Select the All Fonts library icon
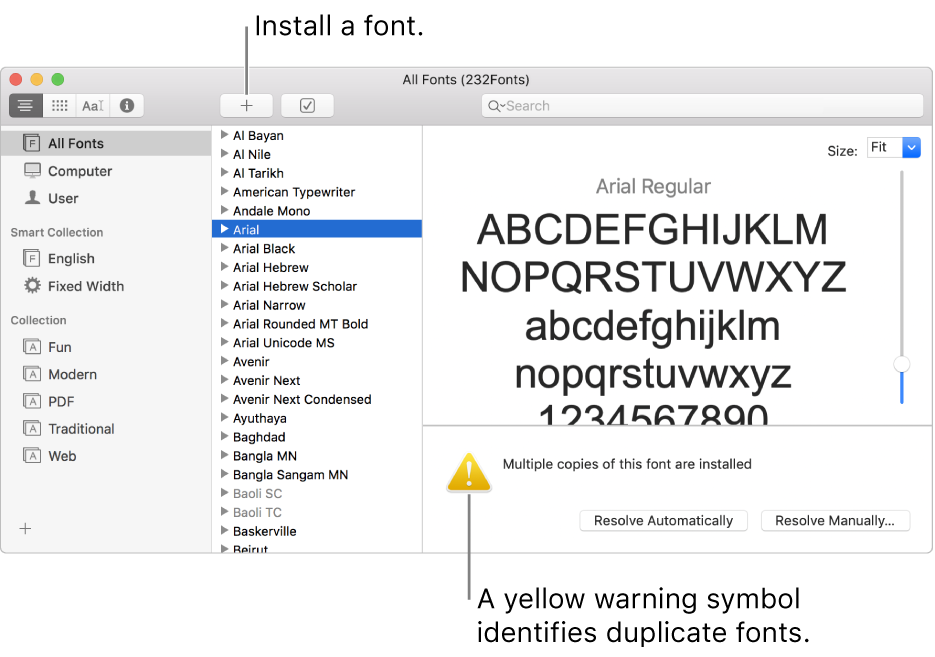 [x=31, y=143]
